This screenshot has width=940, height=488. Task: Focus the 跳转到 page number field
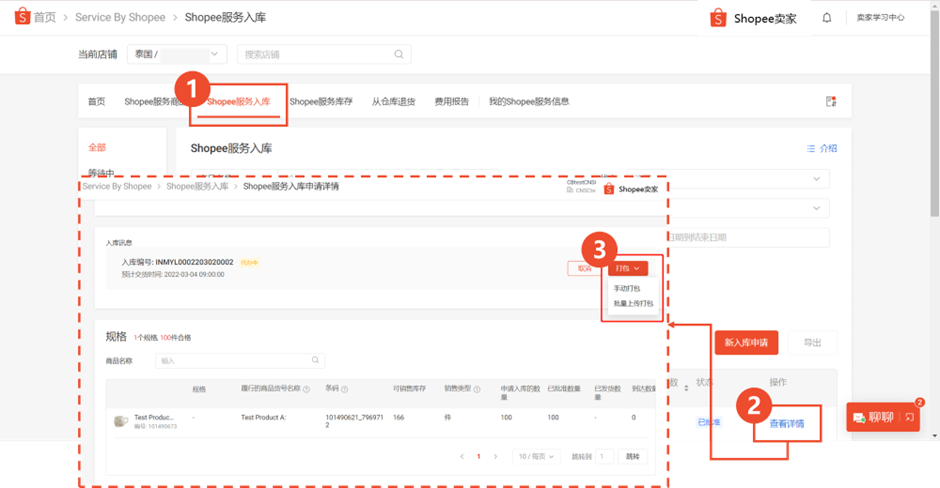tap(604, 456)
